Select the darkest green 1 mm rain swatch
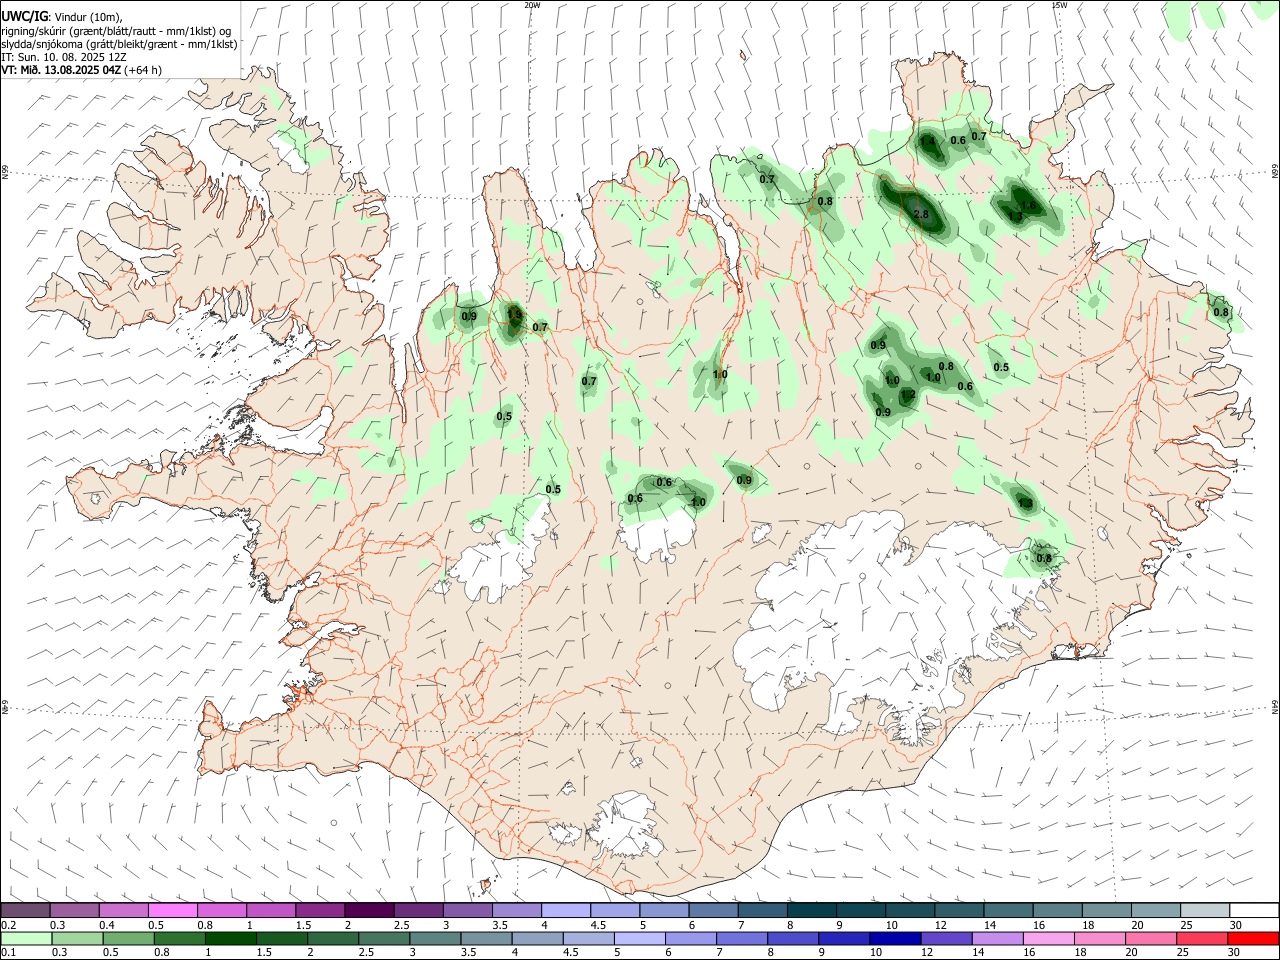1280x960 pixels. (230, 938)
